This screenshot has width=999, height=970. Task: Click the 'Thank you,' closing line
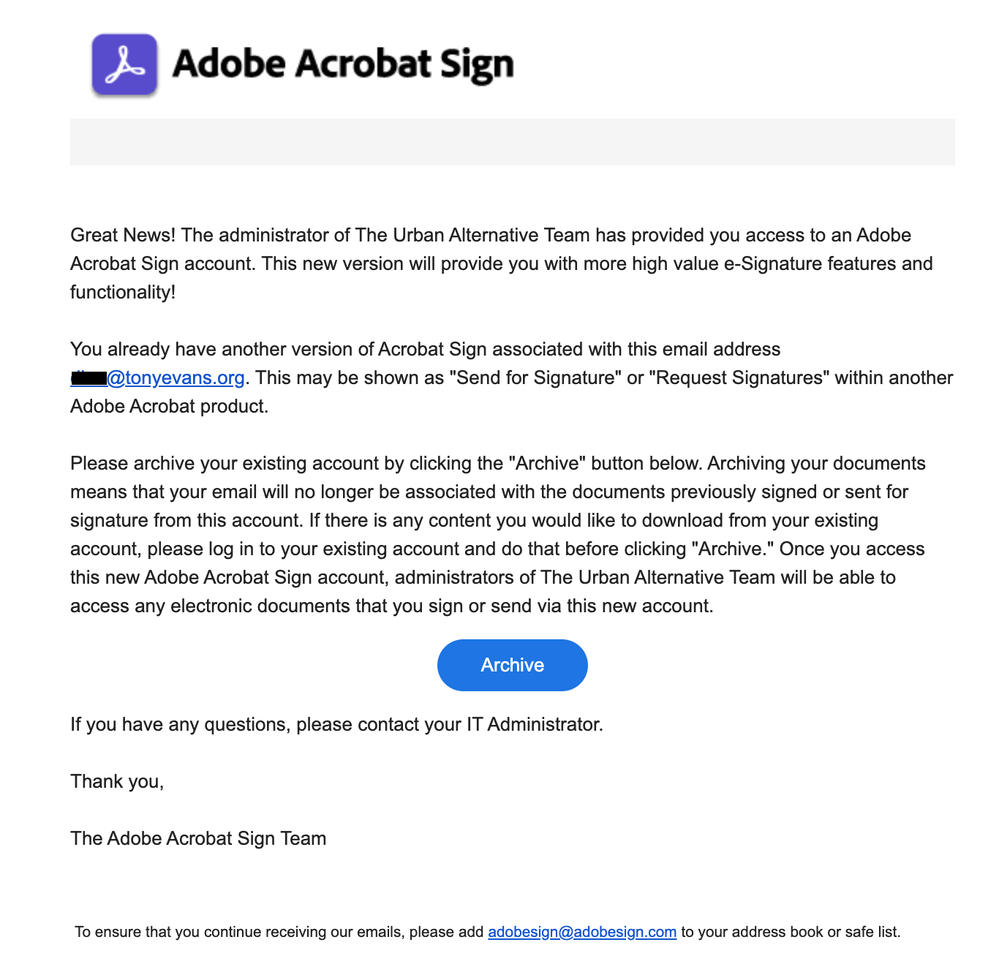click(117, 781)
